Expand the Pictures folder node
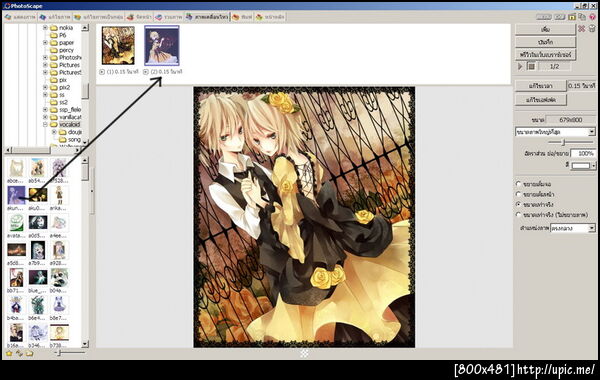 [45, 65]
